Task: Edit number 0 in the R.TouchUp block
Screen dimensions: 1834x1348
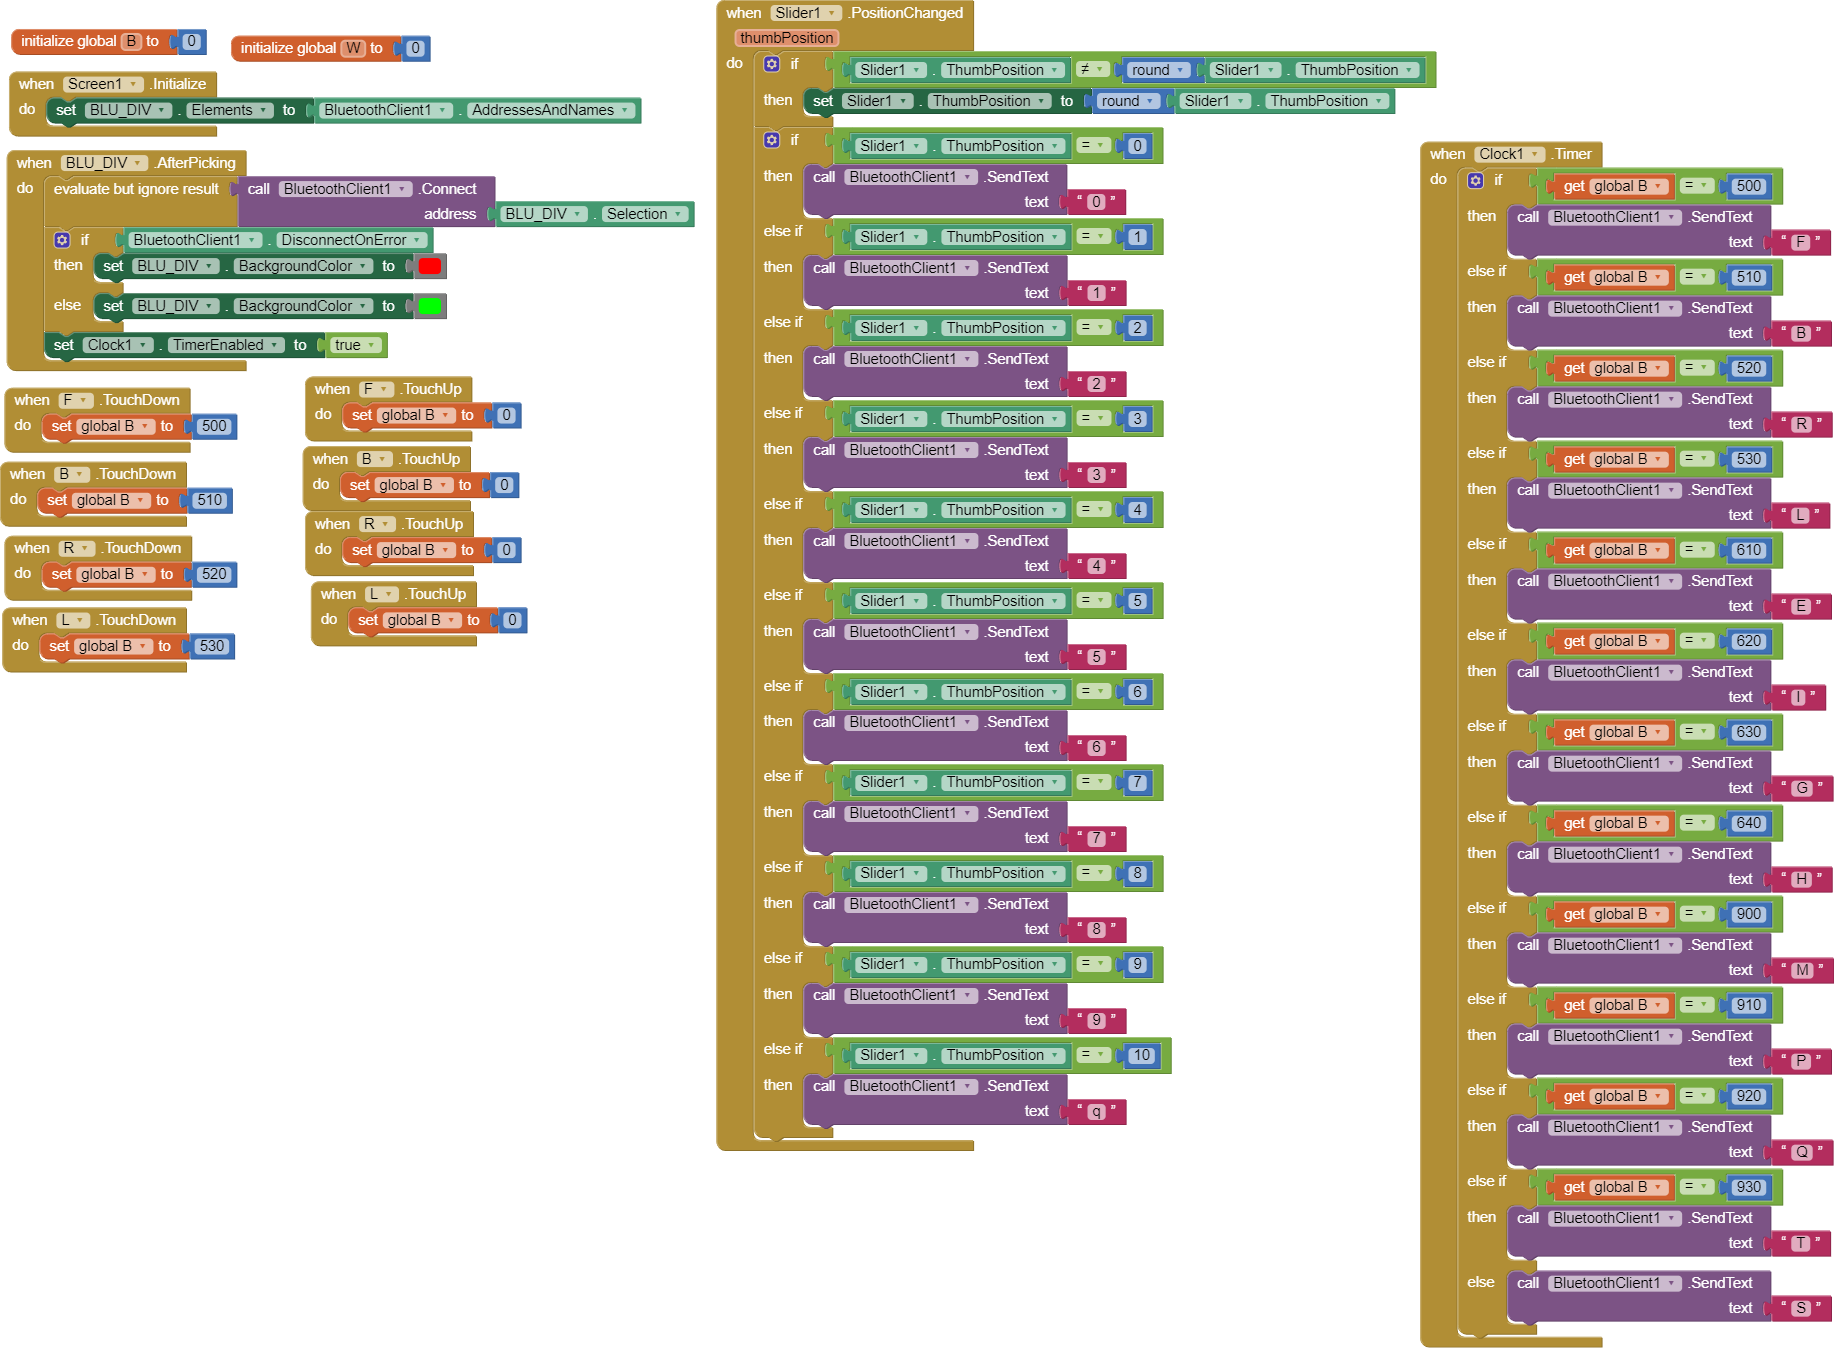Action: 506,550
